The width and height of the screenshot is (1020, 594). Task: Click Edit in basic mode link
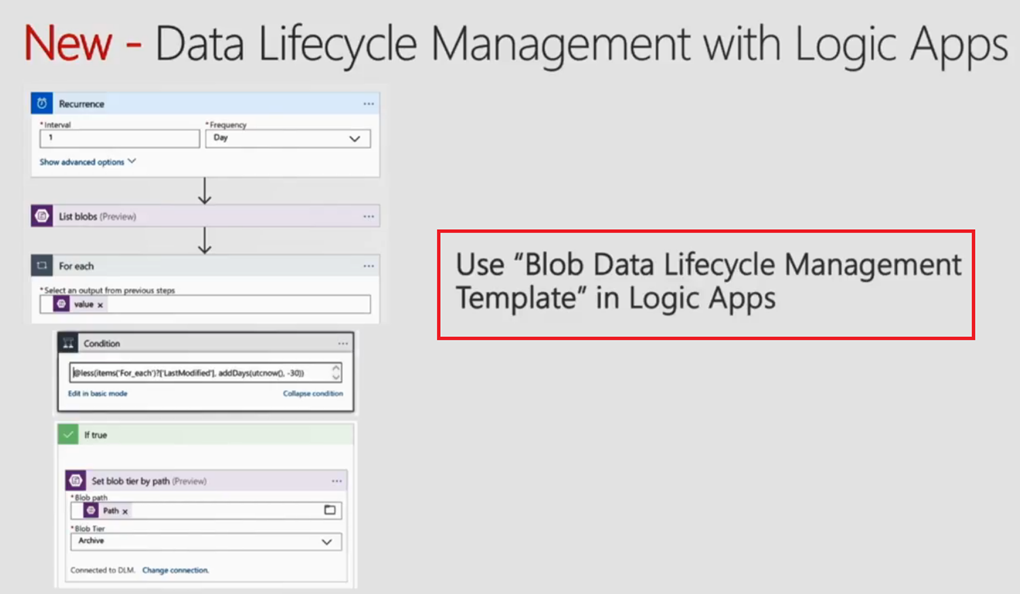[98, 394]
